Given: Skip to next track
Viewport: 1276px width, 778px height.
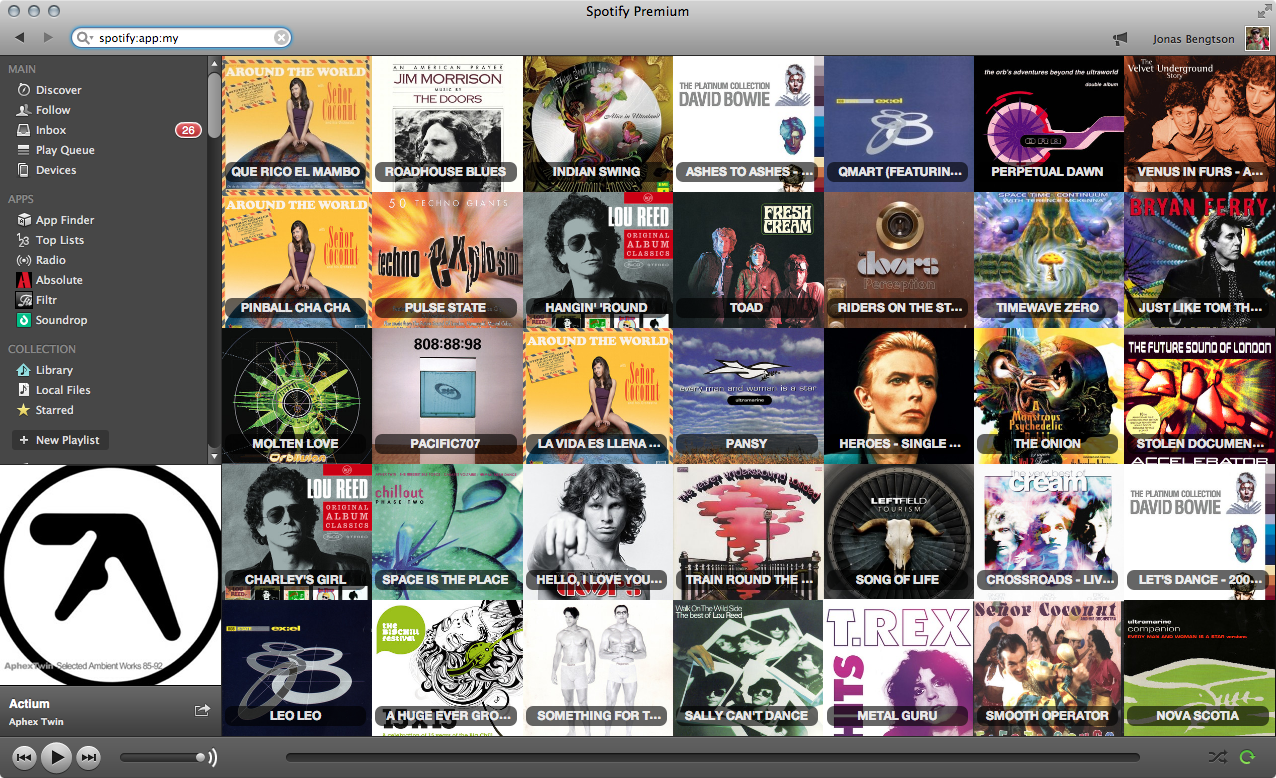Looking at the screenshot, I should [89, 758].
